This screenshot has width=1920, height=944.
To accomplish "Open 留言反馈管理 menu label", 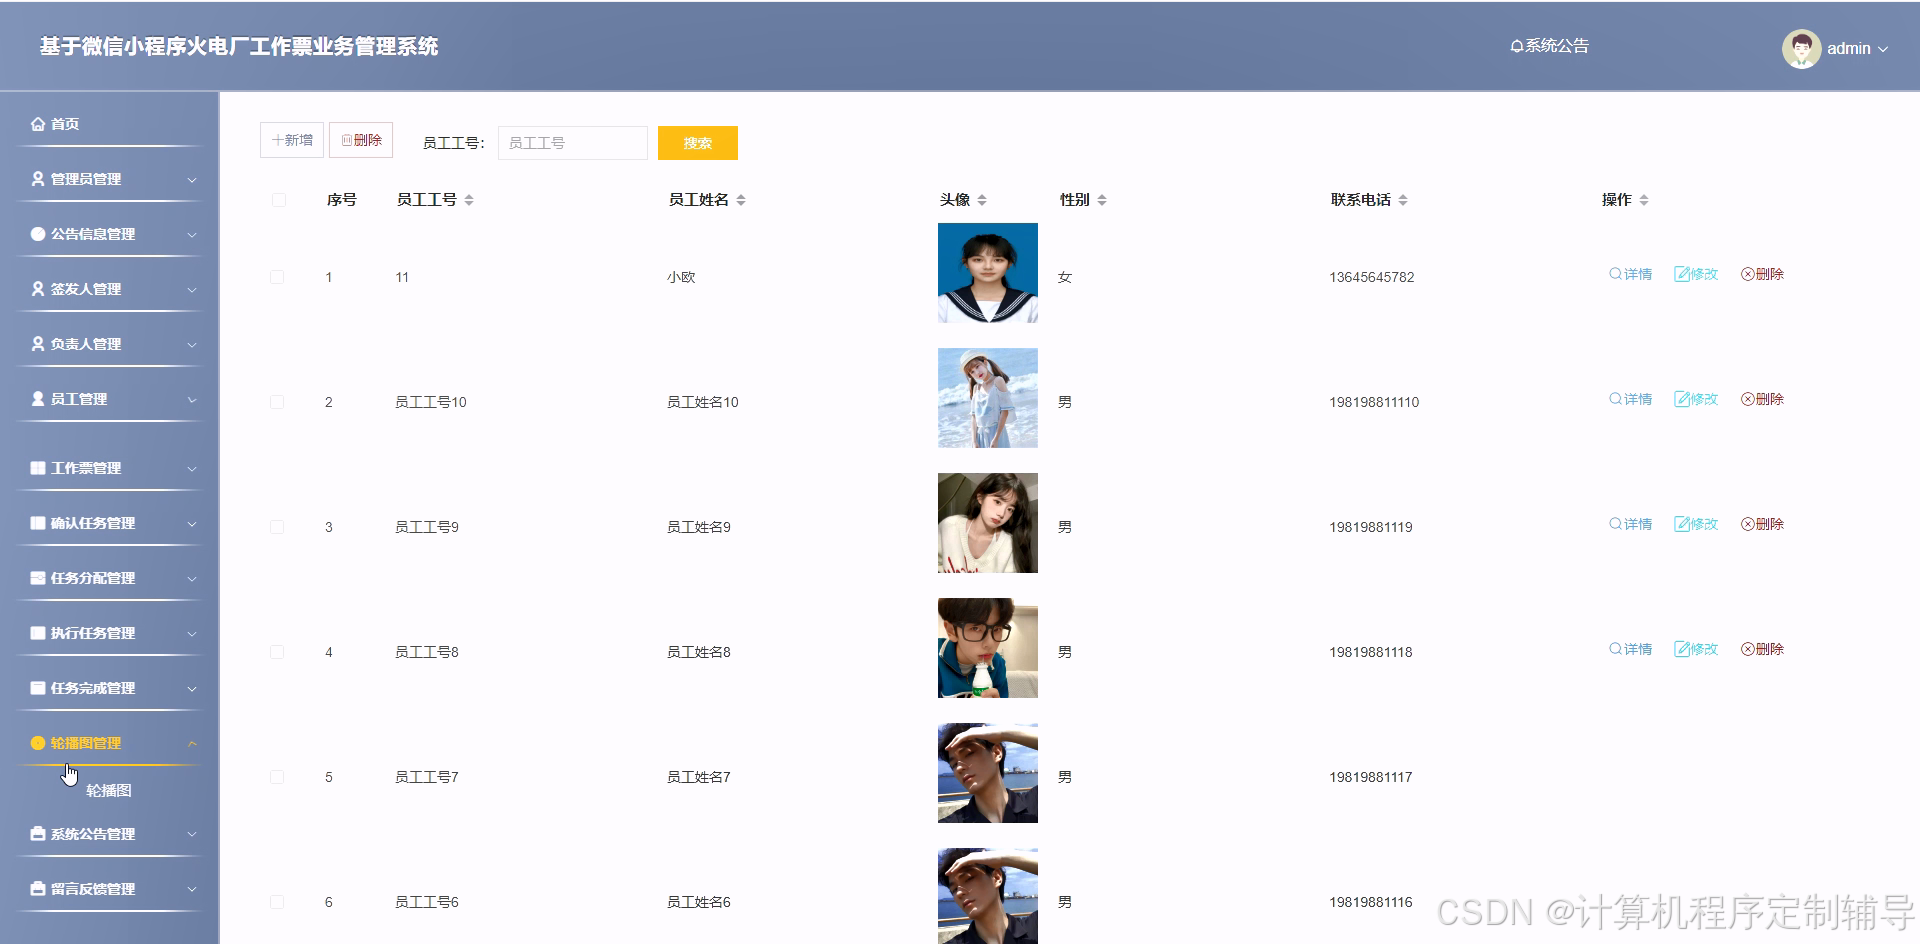I will pyautogui.click(x=93, y=889).
